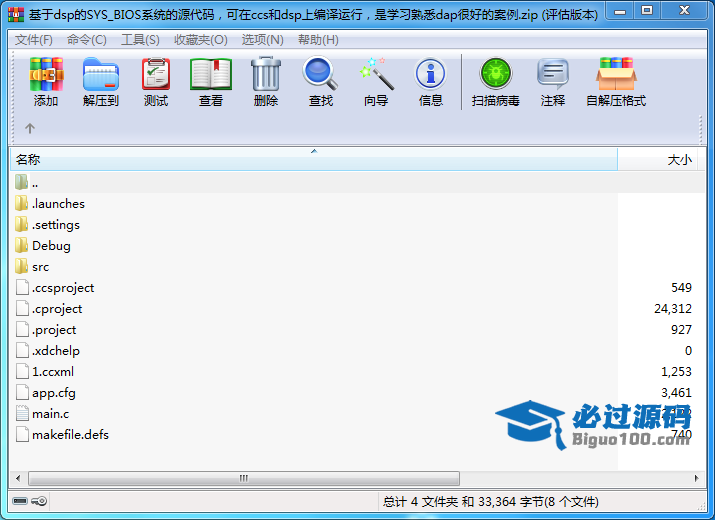Click the size value 927
Image resolution: width=715 pixels, height=520 pixels.
(x=681, y=330)
